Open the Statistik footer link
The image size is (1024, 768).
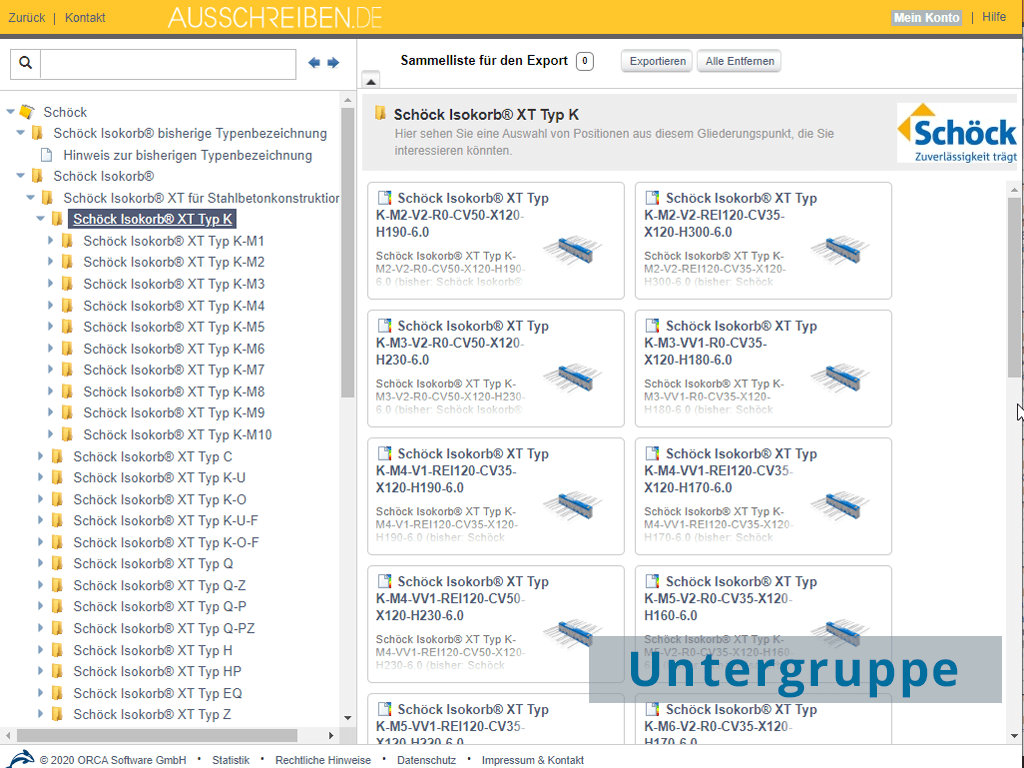point(231,760)
